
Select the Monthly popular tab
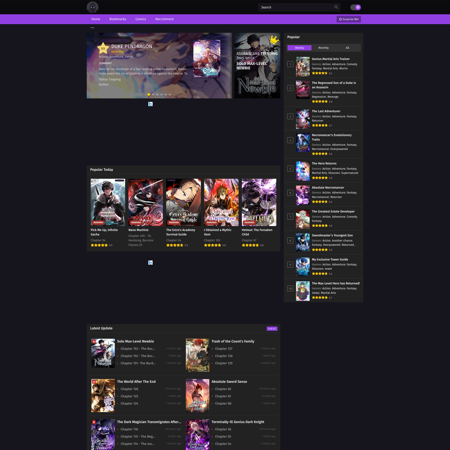coord(323,48)
